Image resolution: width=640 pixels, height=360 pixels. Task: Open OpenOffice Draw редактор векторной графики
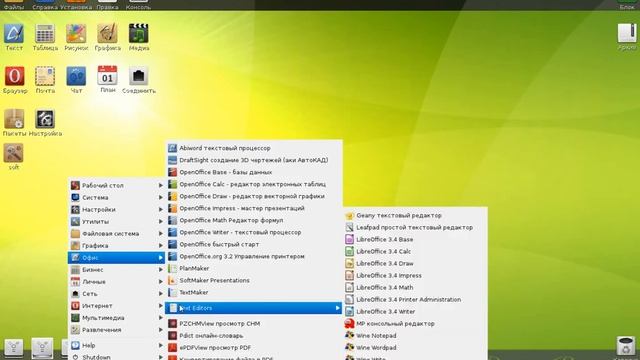pyautogui.click(x=253, y=196)
